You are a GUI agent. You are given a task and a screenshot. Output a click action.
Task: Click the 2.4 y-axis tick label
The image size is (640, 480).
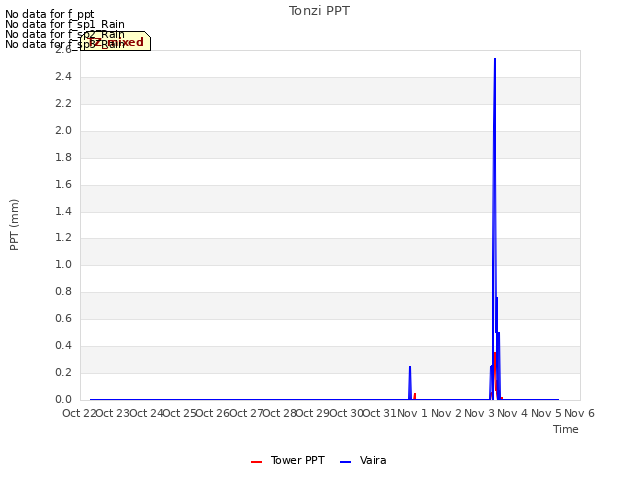tap(63, 76)
